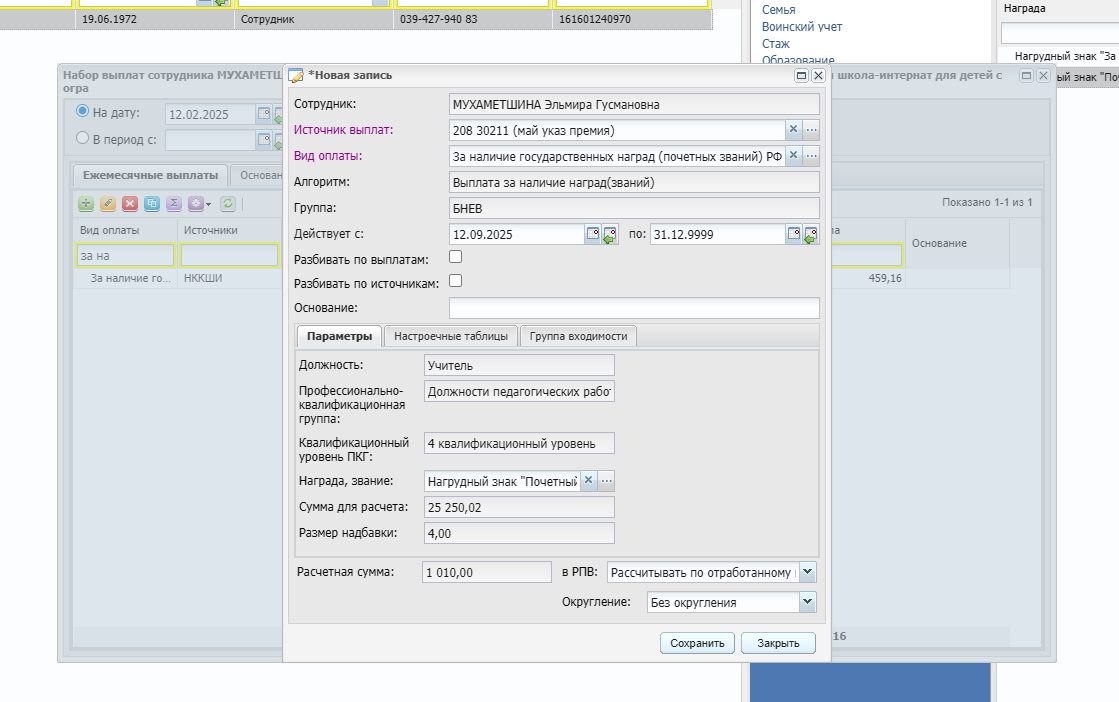Delete record with red X toolbar icon

130,204
